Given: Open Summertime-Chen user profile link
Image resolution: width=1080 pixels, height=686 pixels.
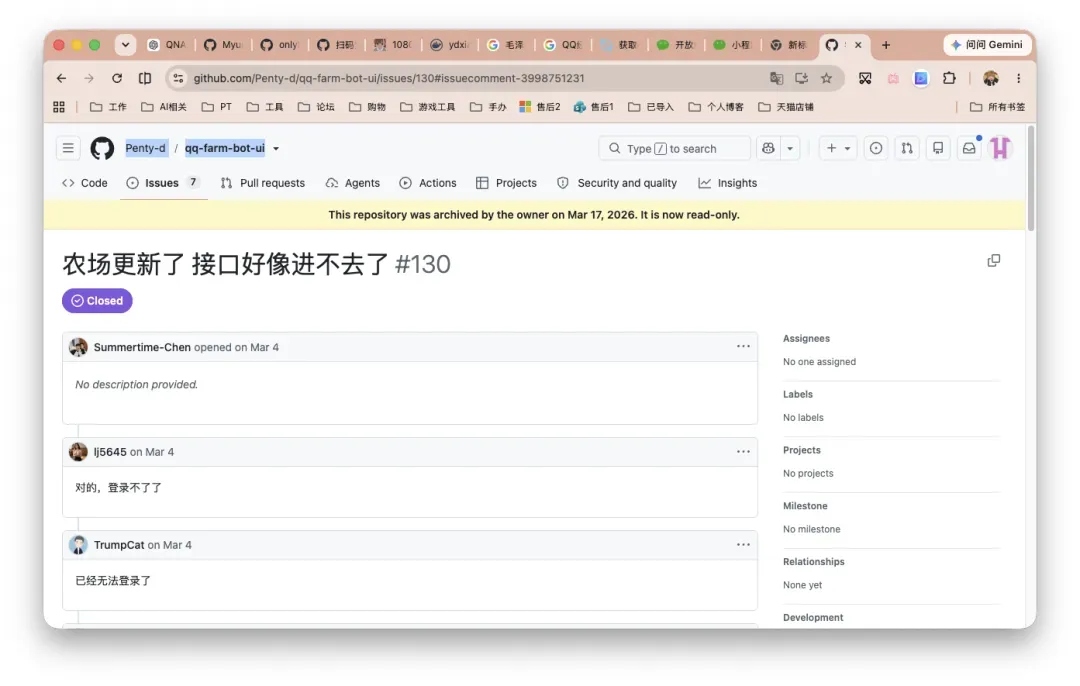Looking at the screenshot, I should pos(142,347).
